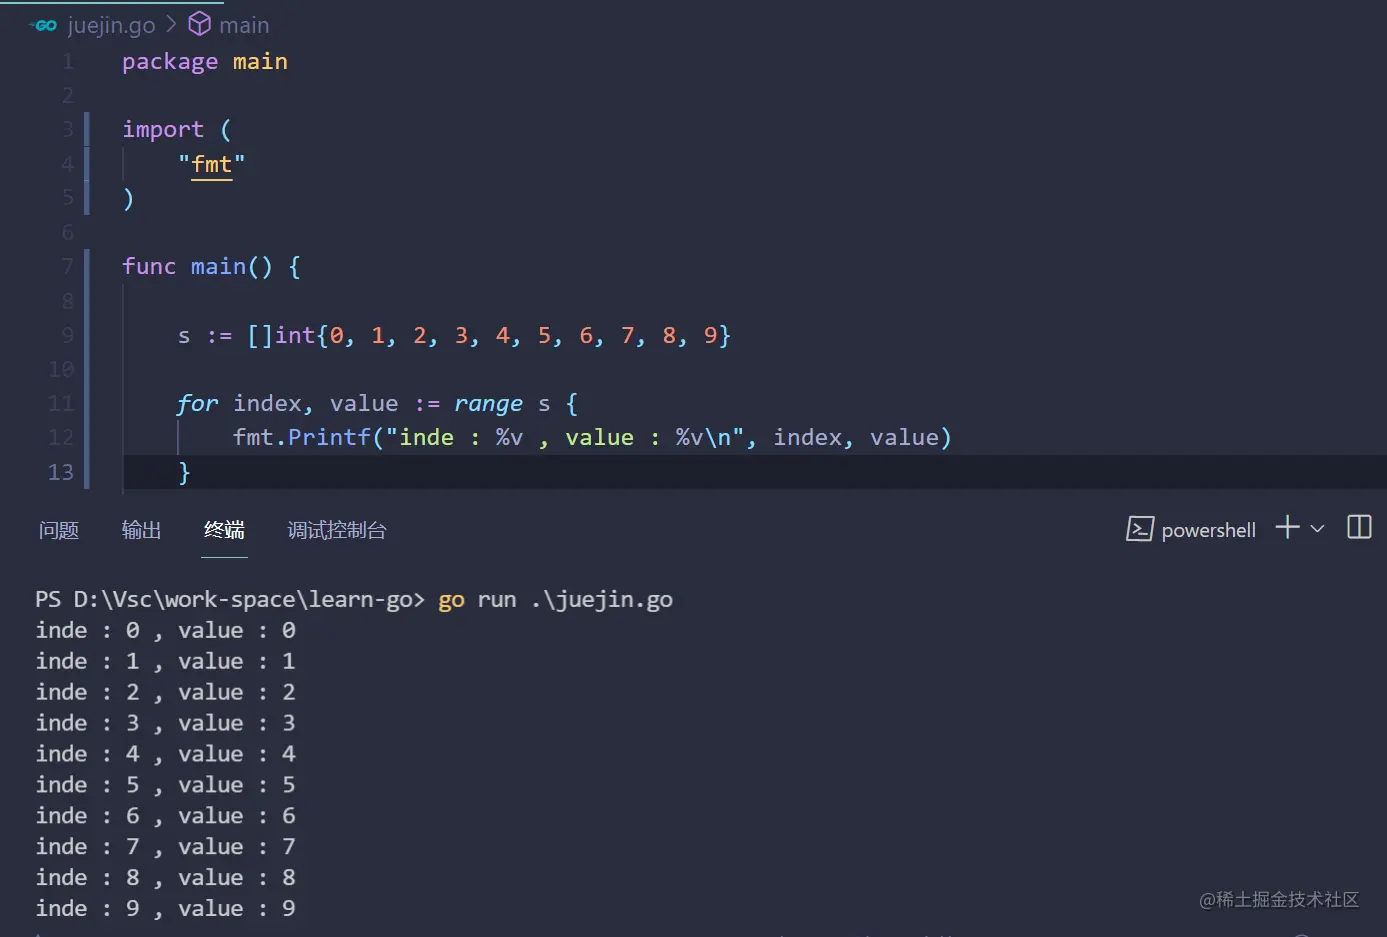Click the "fmt" import string
1387x937 pixels.
pos(211,164)
